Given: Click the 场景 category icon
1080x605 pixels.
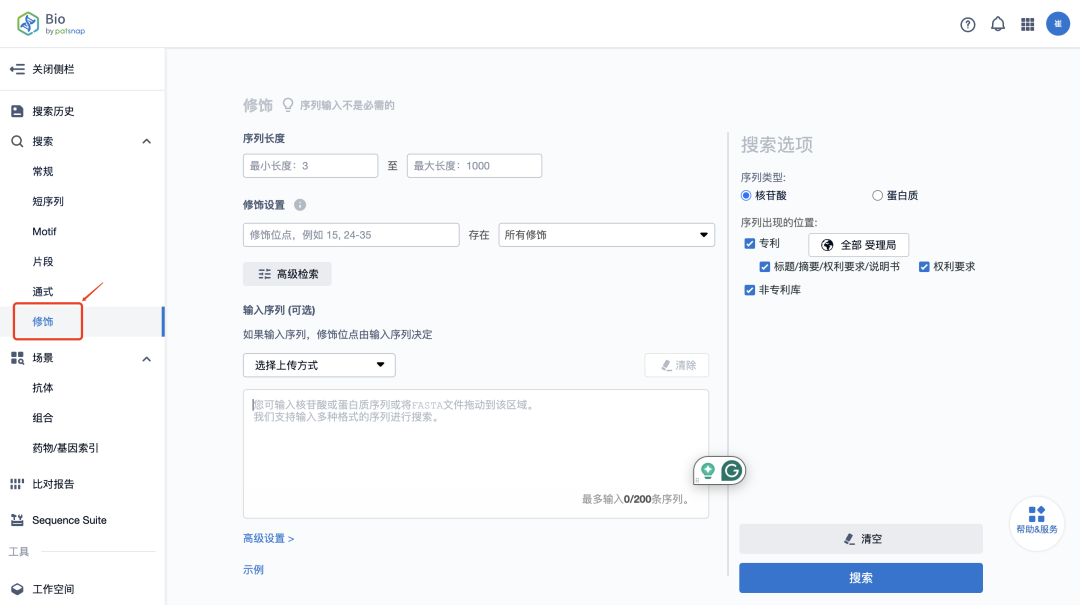Looking at the screenshot, I should tap(17, 358).
